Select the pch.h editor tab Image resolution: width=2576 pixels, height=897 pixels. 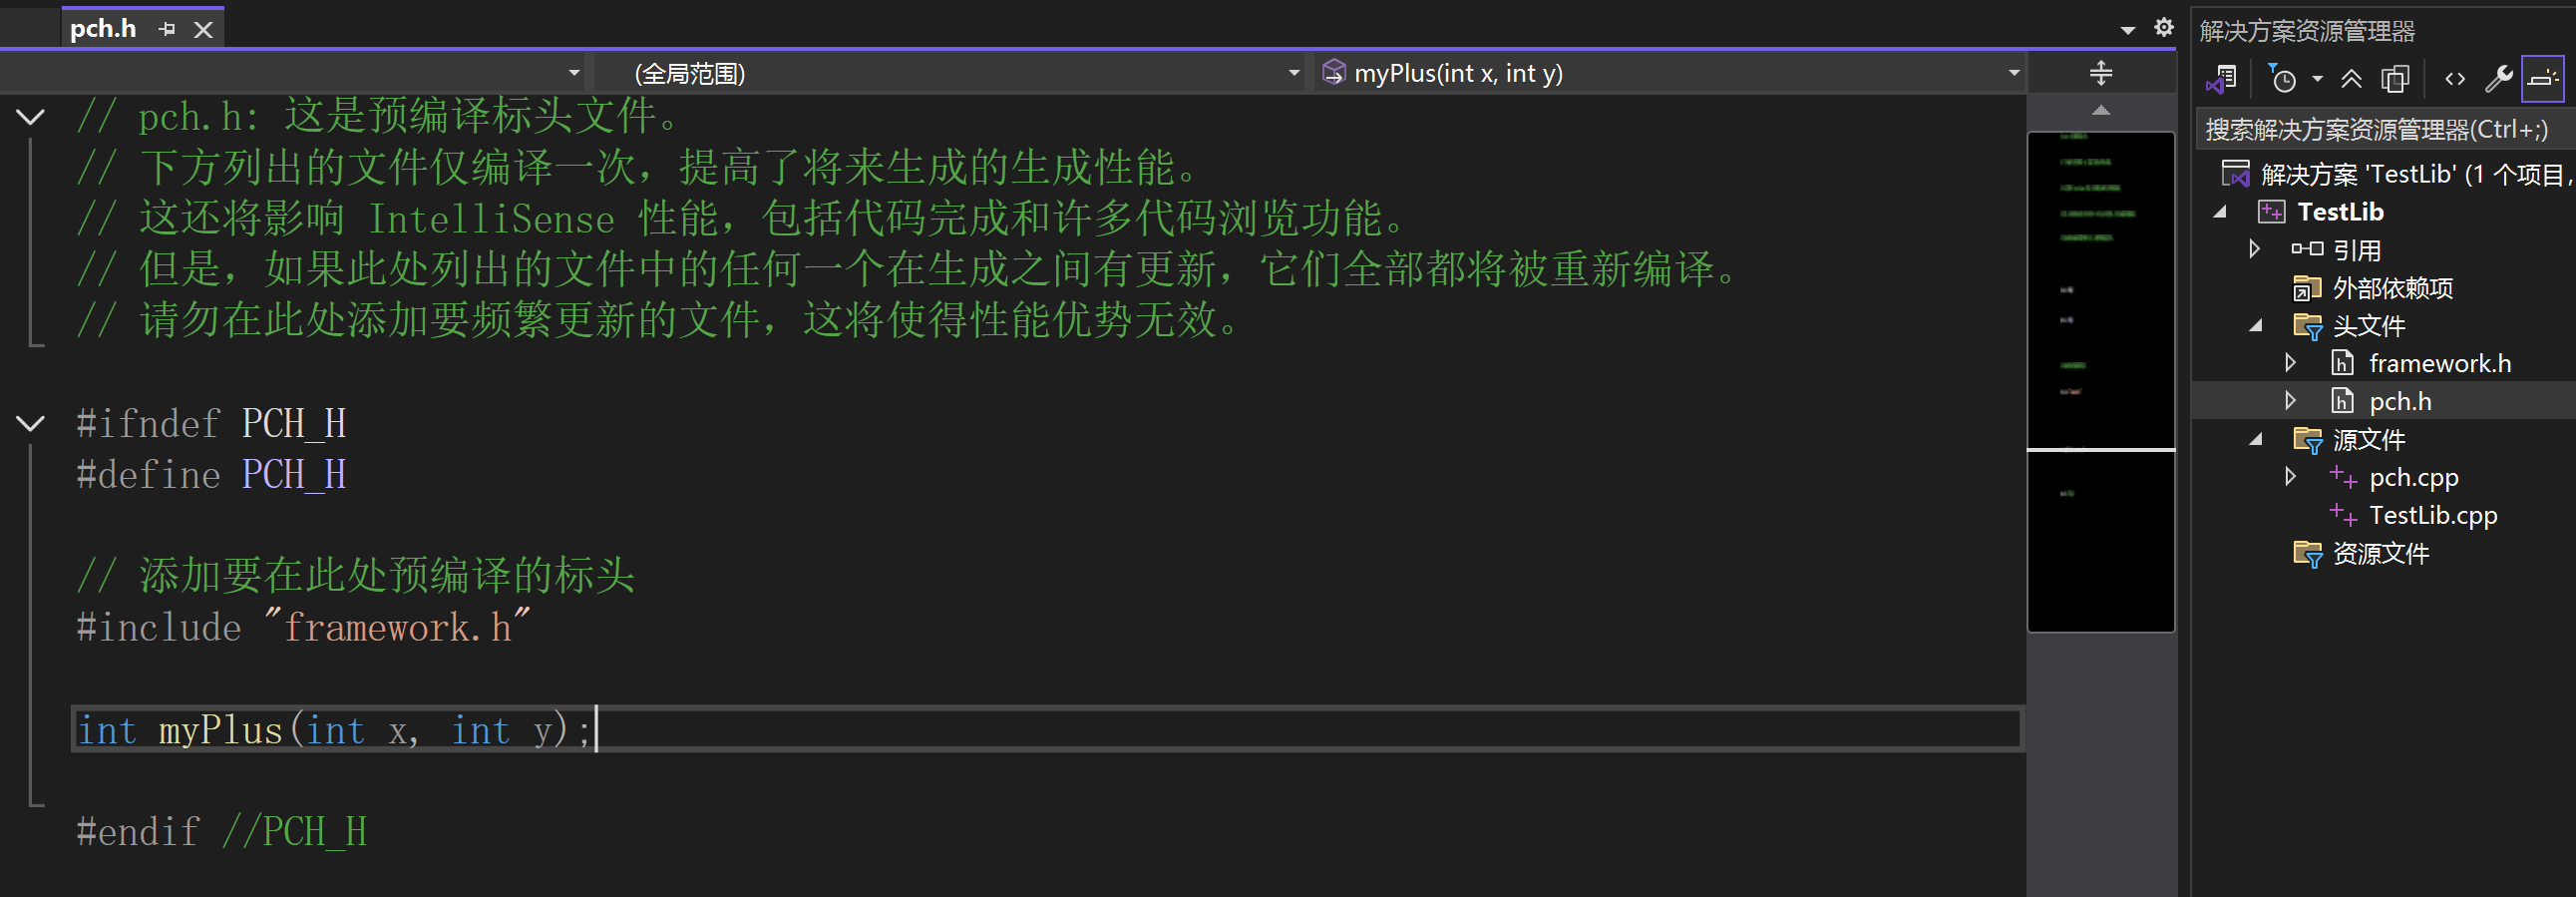pyautogui.click(x=103, y=29)
